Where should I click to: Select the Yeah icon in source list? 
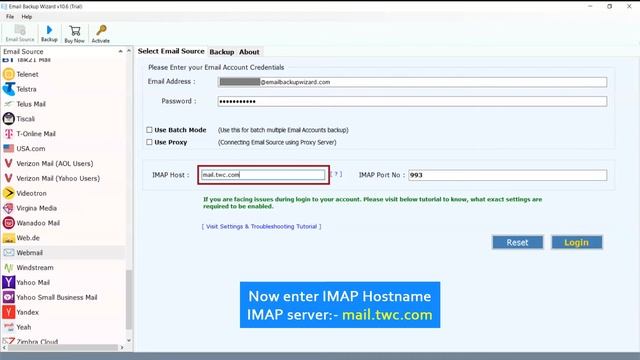[x=9, y=327]
